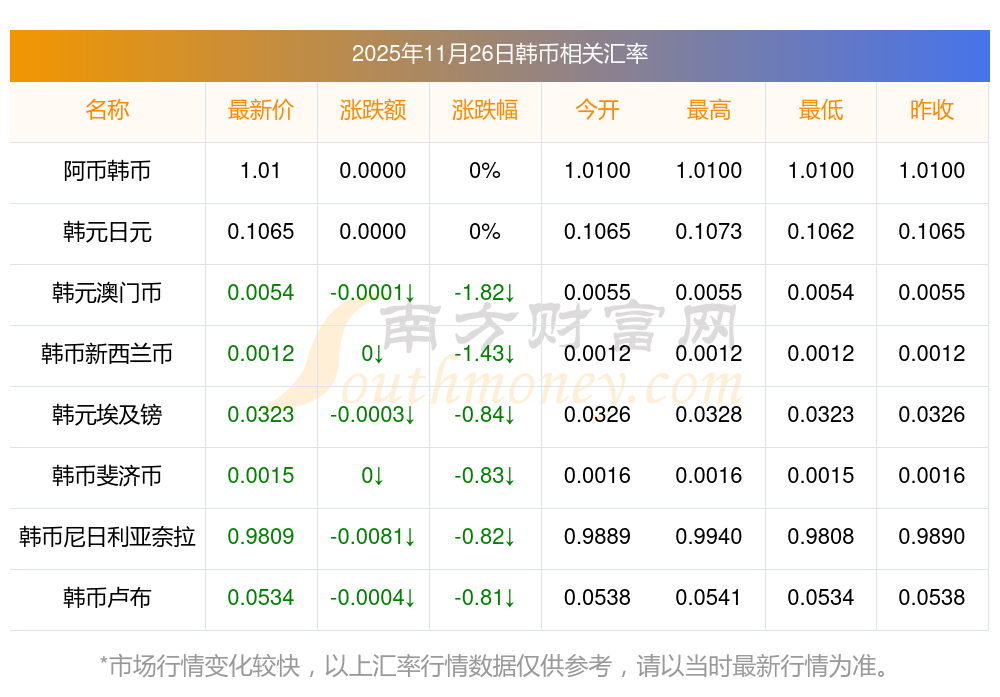
Task: Select the 韩币斐济币 row name
Action: point(107,476)
